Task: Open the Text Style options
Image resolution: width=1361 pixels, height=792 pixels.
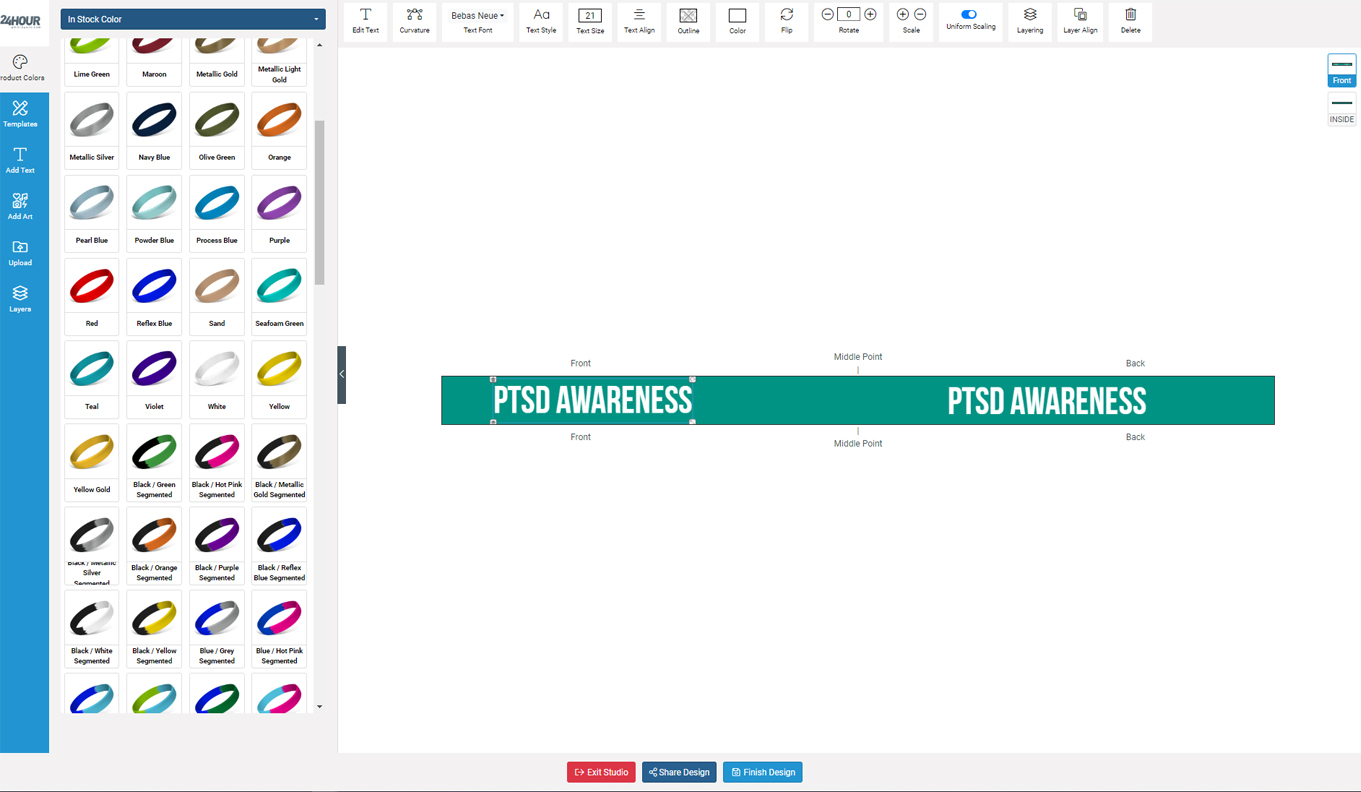Action: pos(541,21)
